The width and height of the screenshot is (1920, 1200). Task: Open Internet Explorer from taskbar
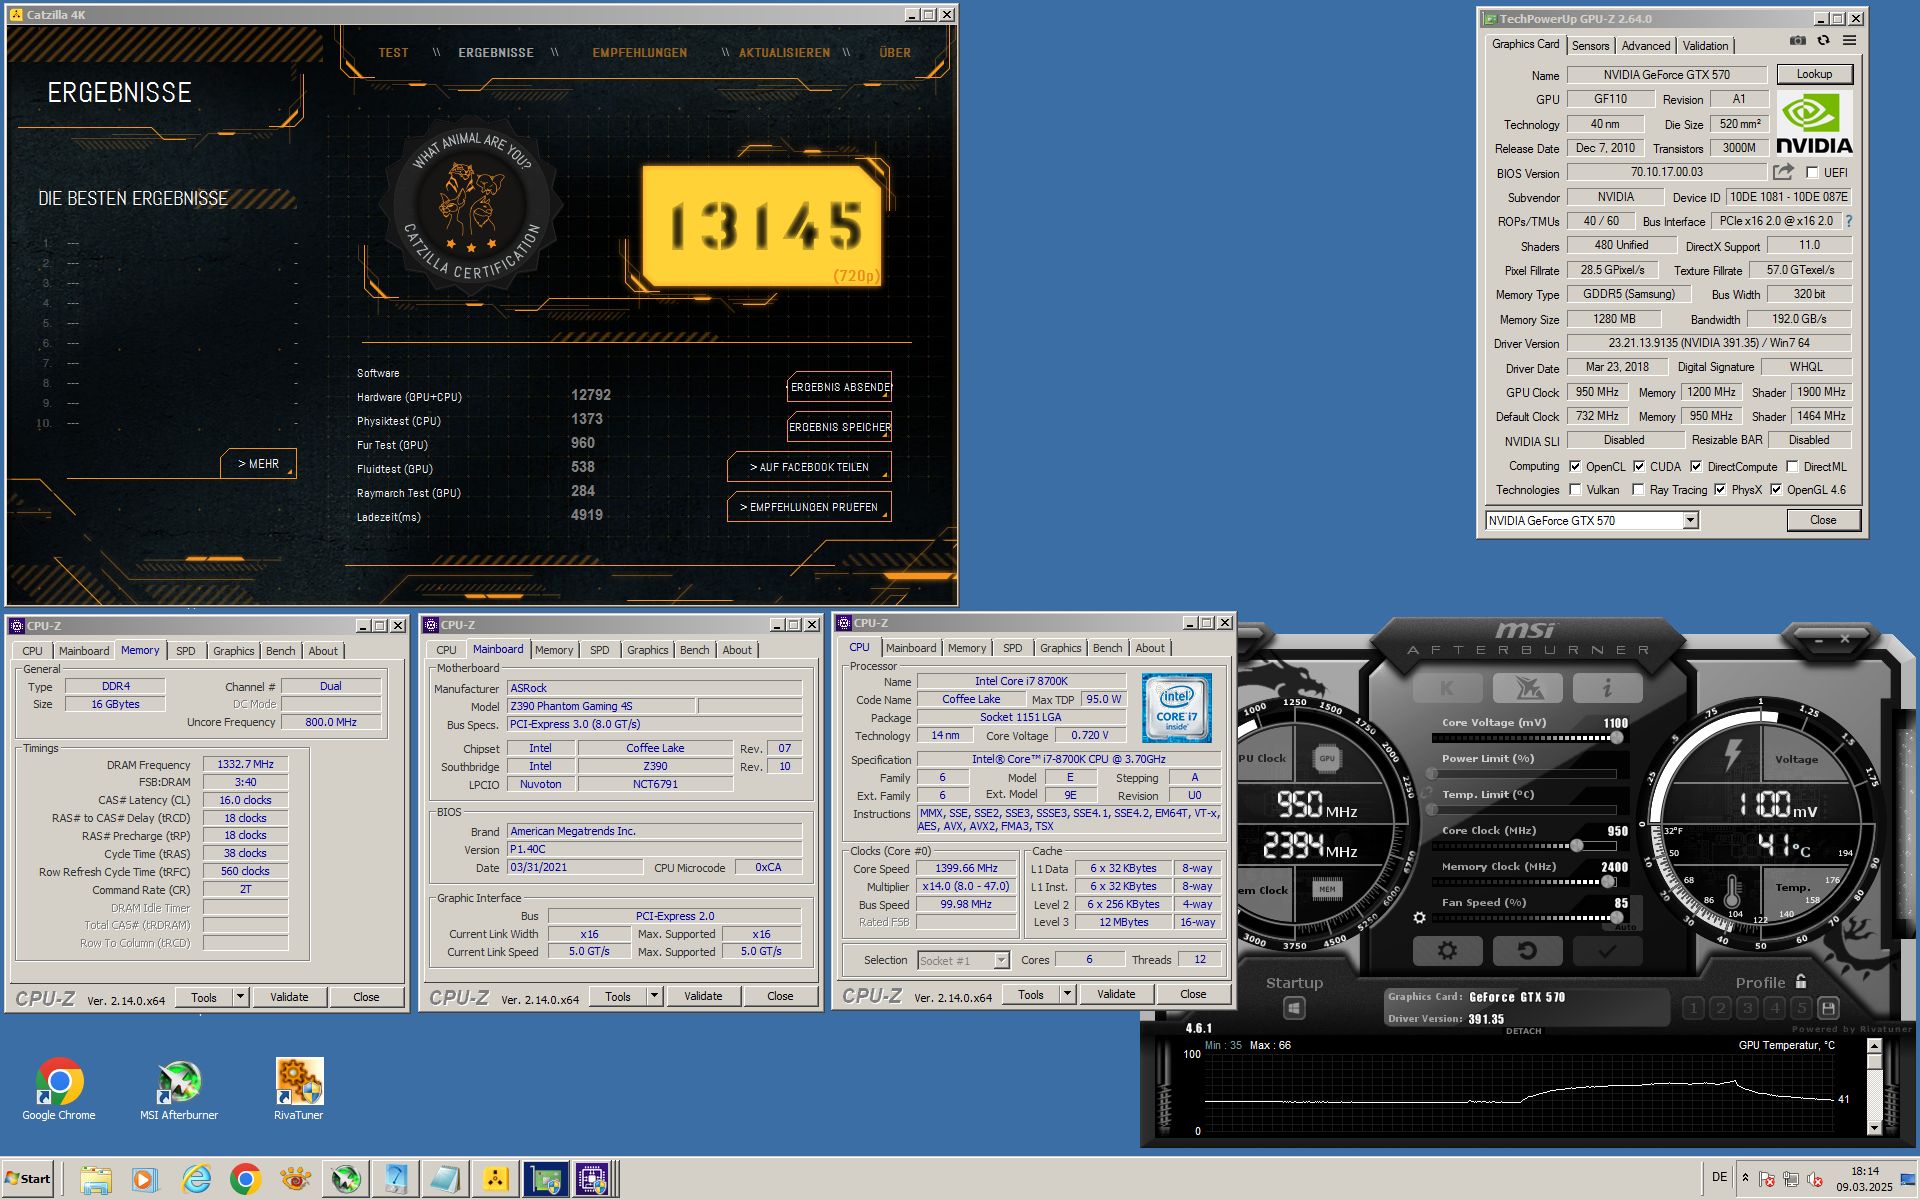tap(196, 1179)
